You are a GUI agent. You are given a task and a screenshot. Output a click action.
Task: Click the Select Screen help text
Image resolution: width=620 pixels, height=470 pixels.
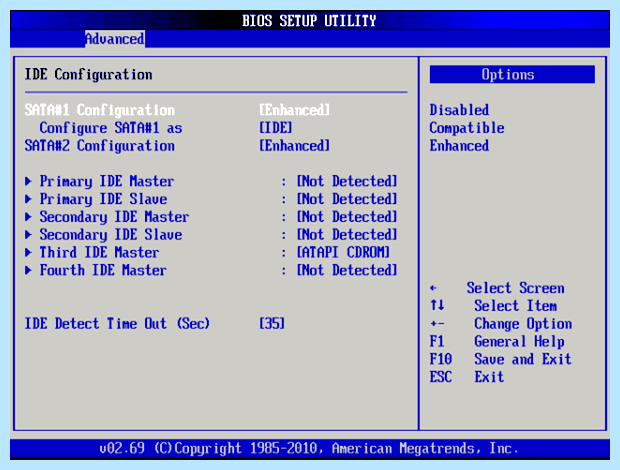(x=515, y=288)
